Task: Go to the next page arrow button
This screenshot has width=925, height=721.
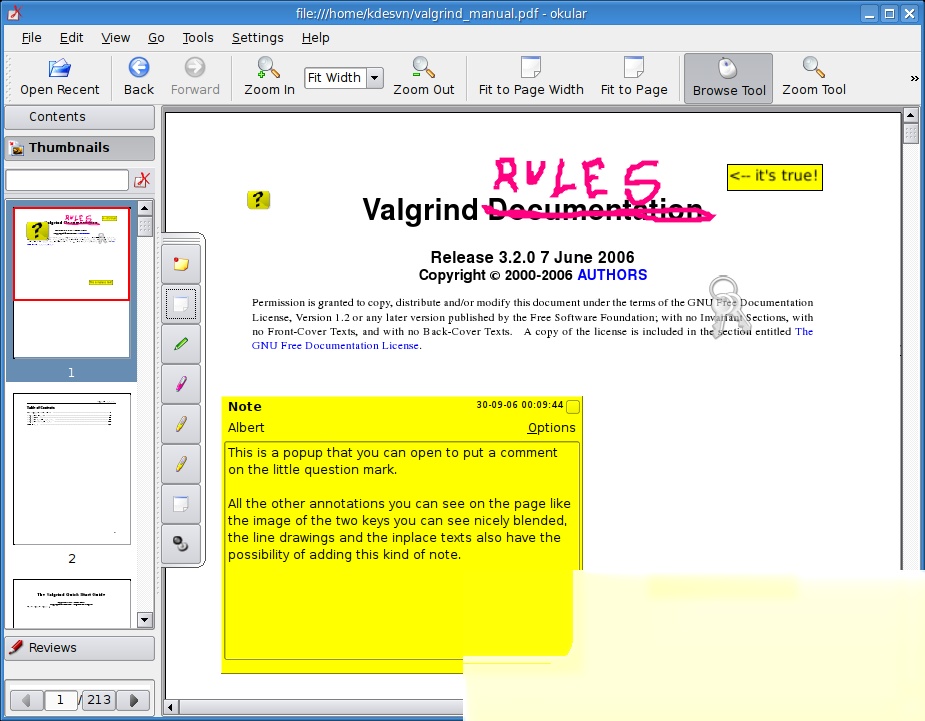Action: click(x=133, y=700)
